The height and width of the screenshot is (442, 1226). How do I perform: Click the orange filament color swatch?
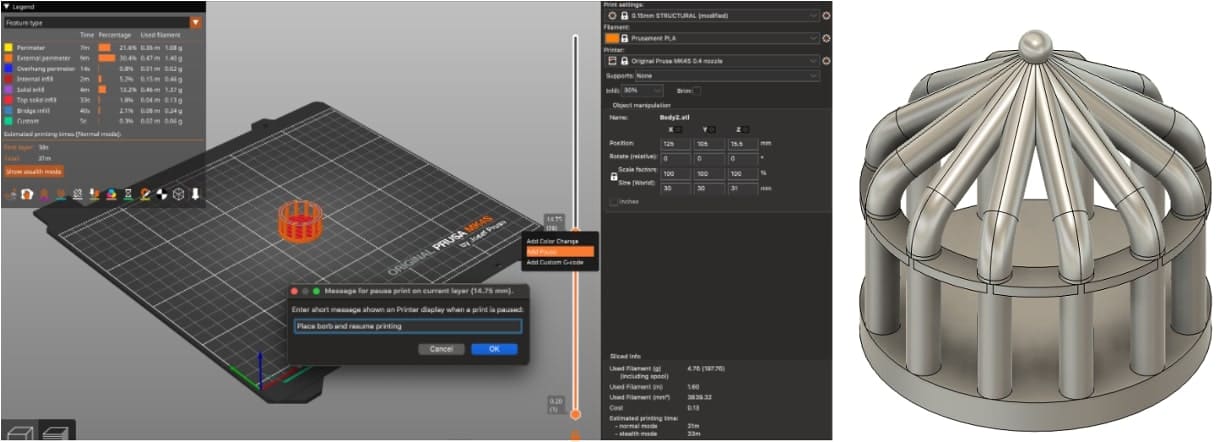pyautogui.click(x=612, y=38)
